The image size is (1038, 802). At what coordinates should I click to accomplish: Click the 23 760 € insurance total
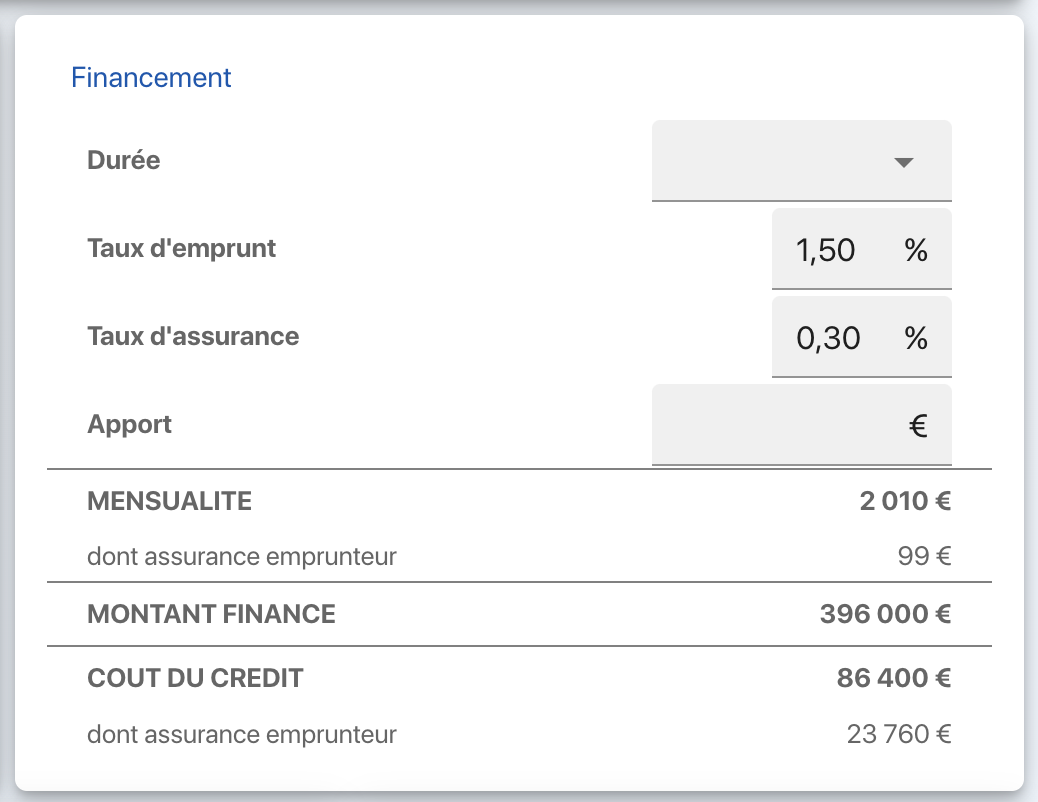898,735
